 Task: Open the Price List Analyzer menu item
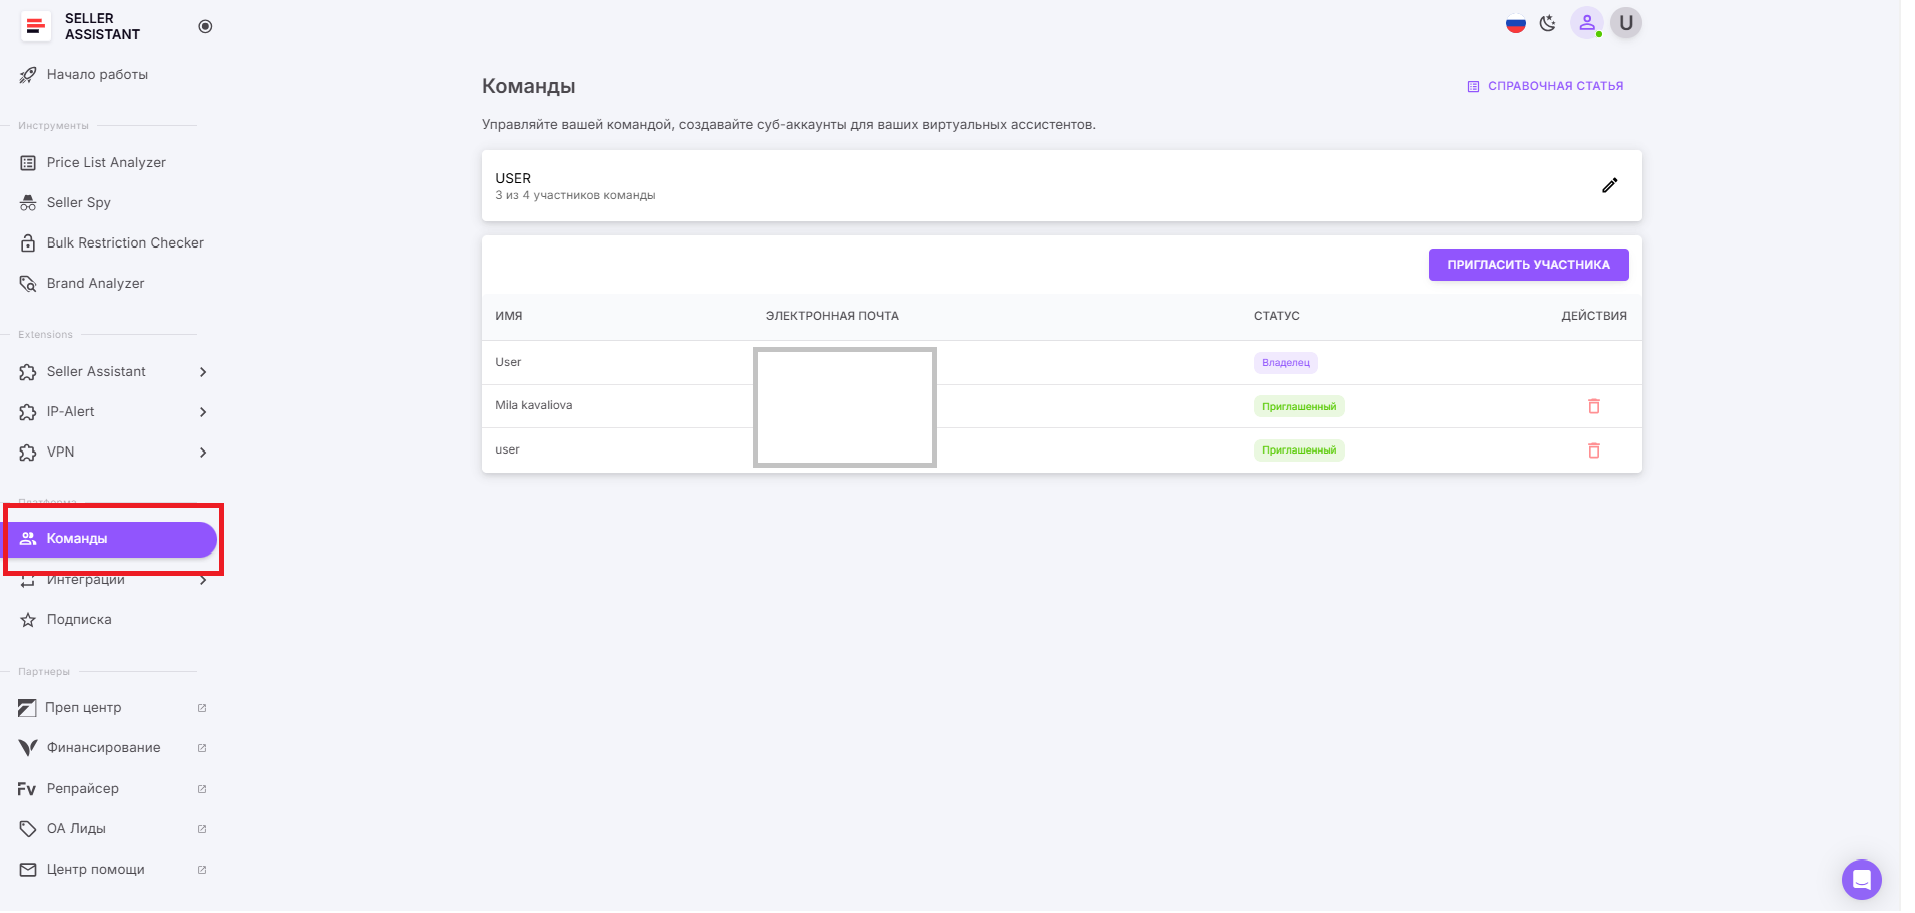pos(106,163)
